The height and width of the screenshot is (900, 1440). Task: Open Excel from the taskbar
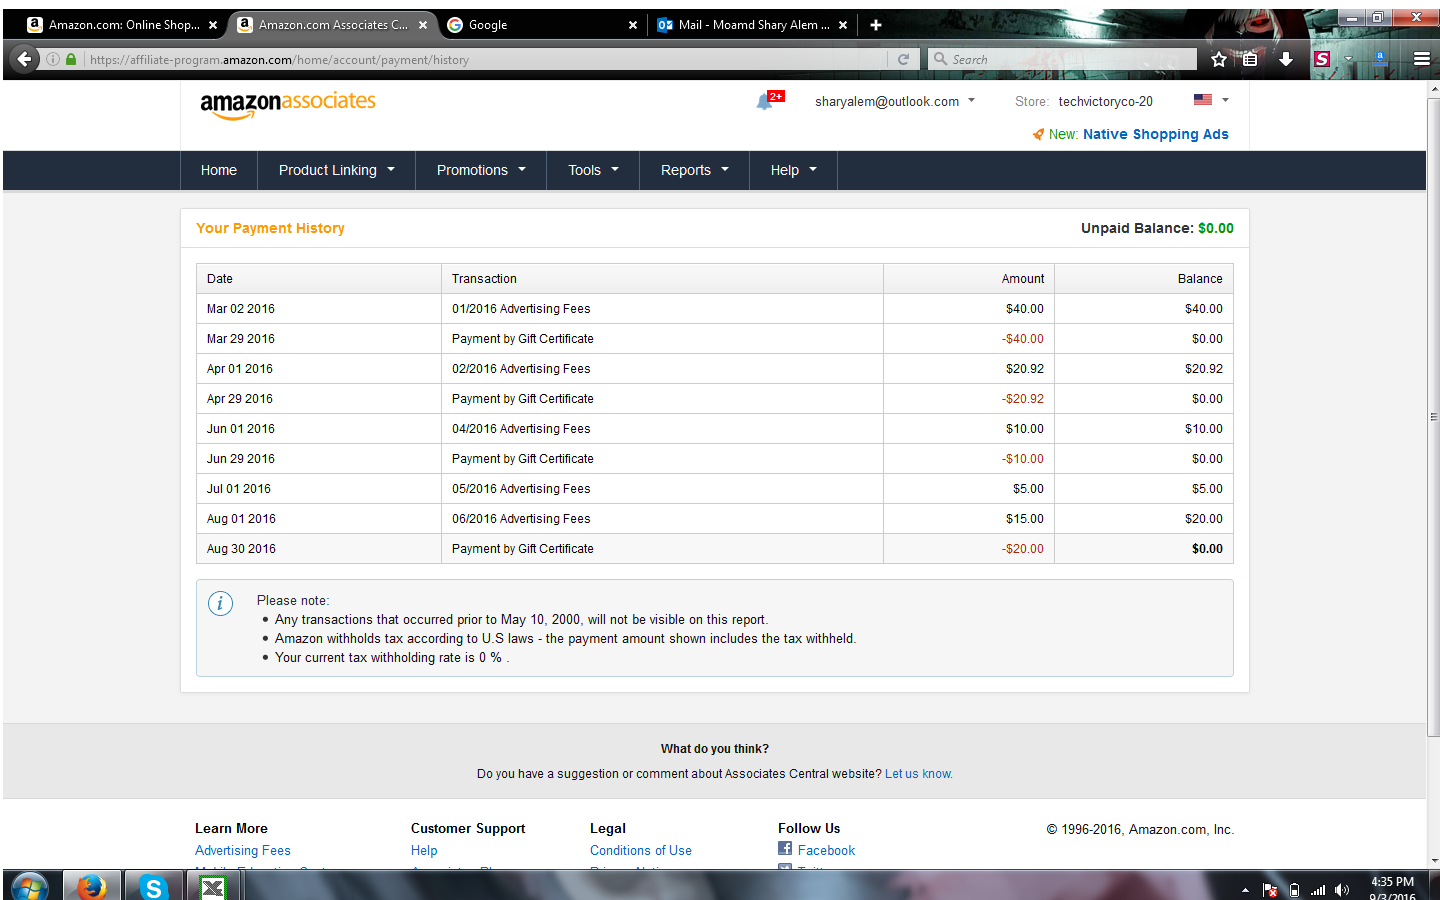(213, 886)
